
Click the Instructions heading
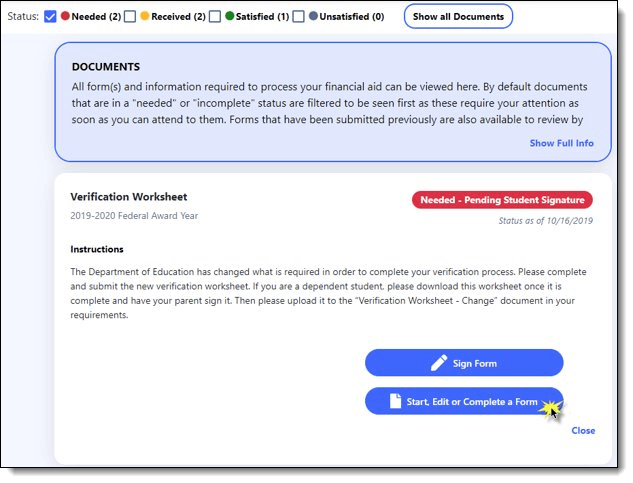click(x=97, y=249)
